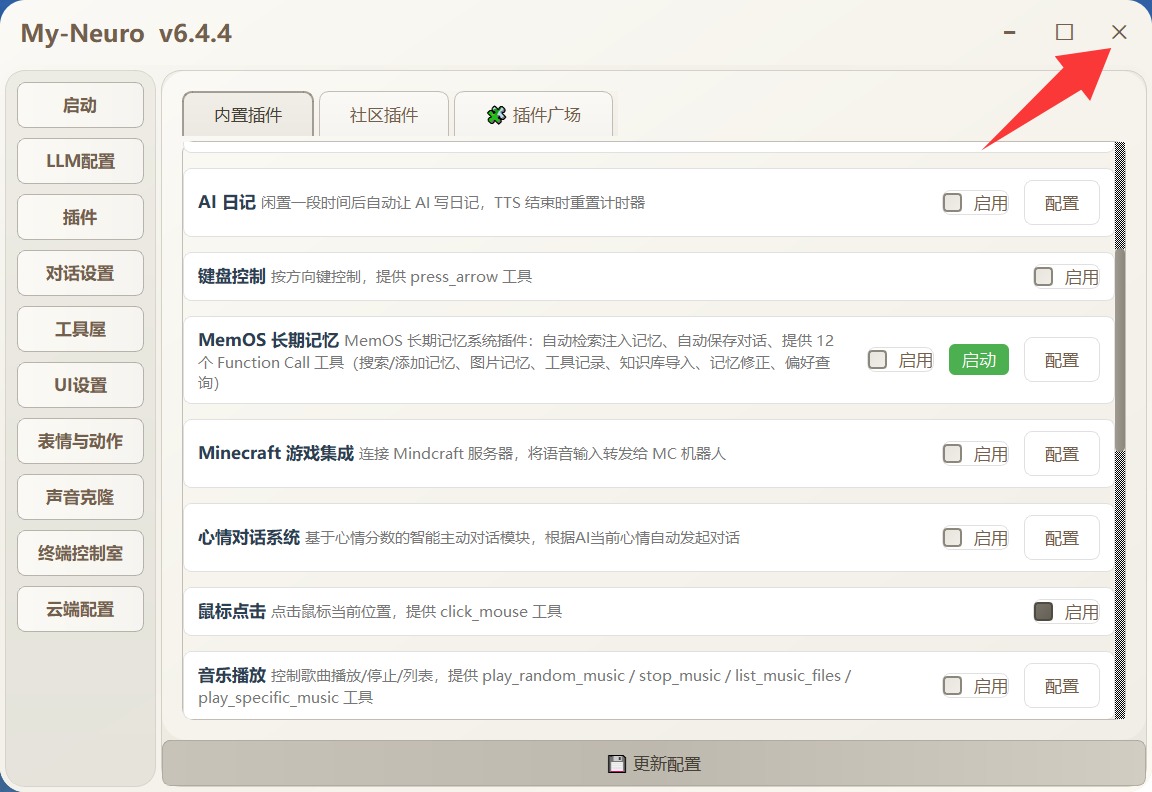Open the 终端控制室 sidebar section
Screen dimensions: 1152x792
80,553
